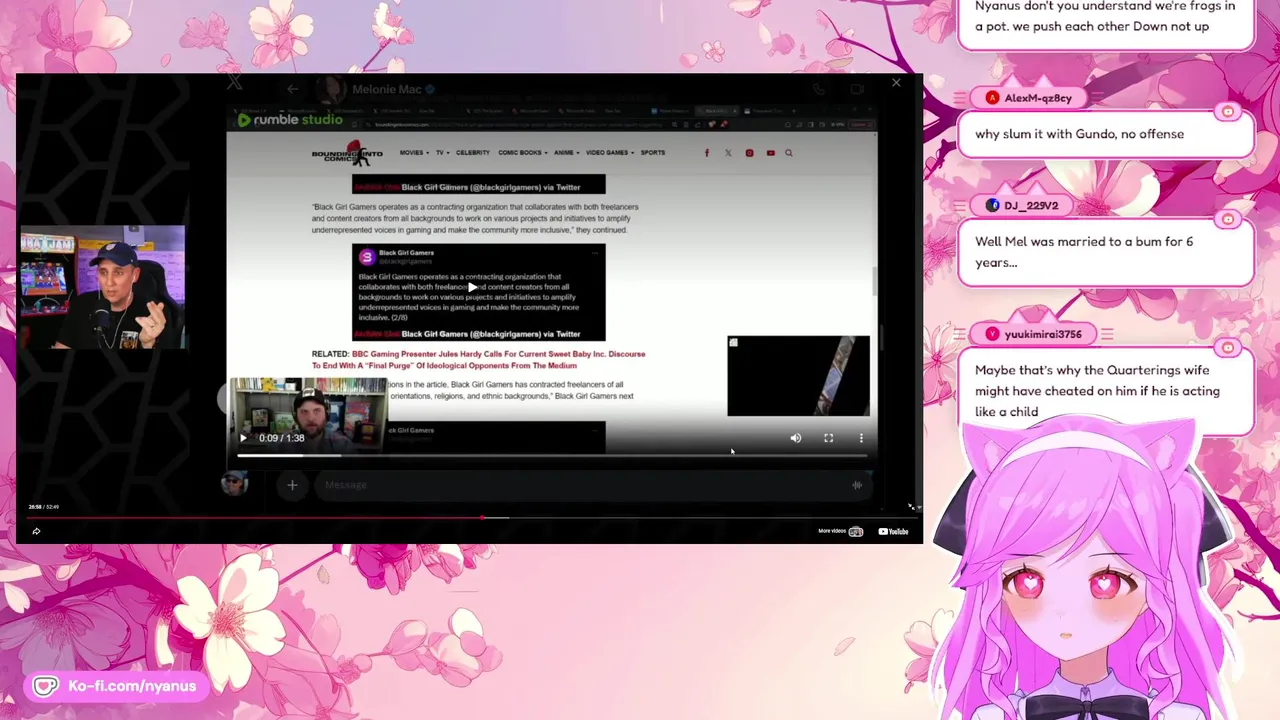Click the YouTube icon in the site header
Viewport: 1280px width, 720px height.
tap(770, 153)
